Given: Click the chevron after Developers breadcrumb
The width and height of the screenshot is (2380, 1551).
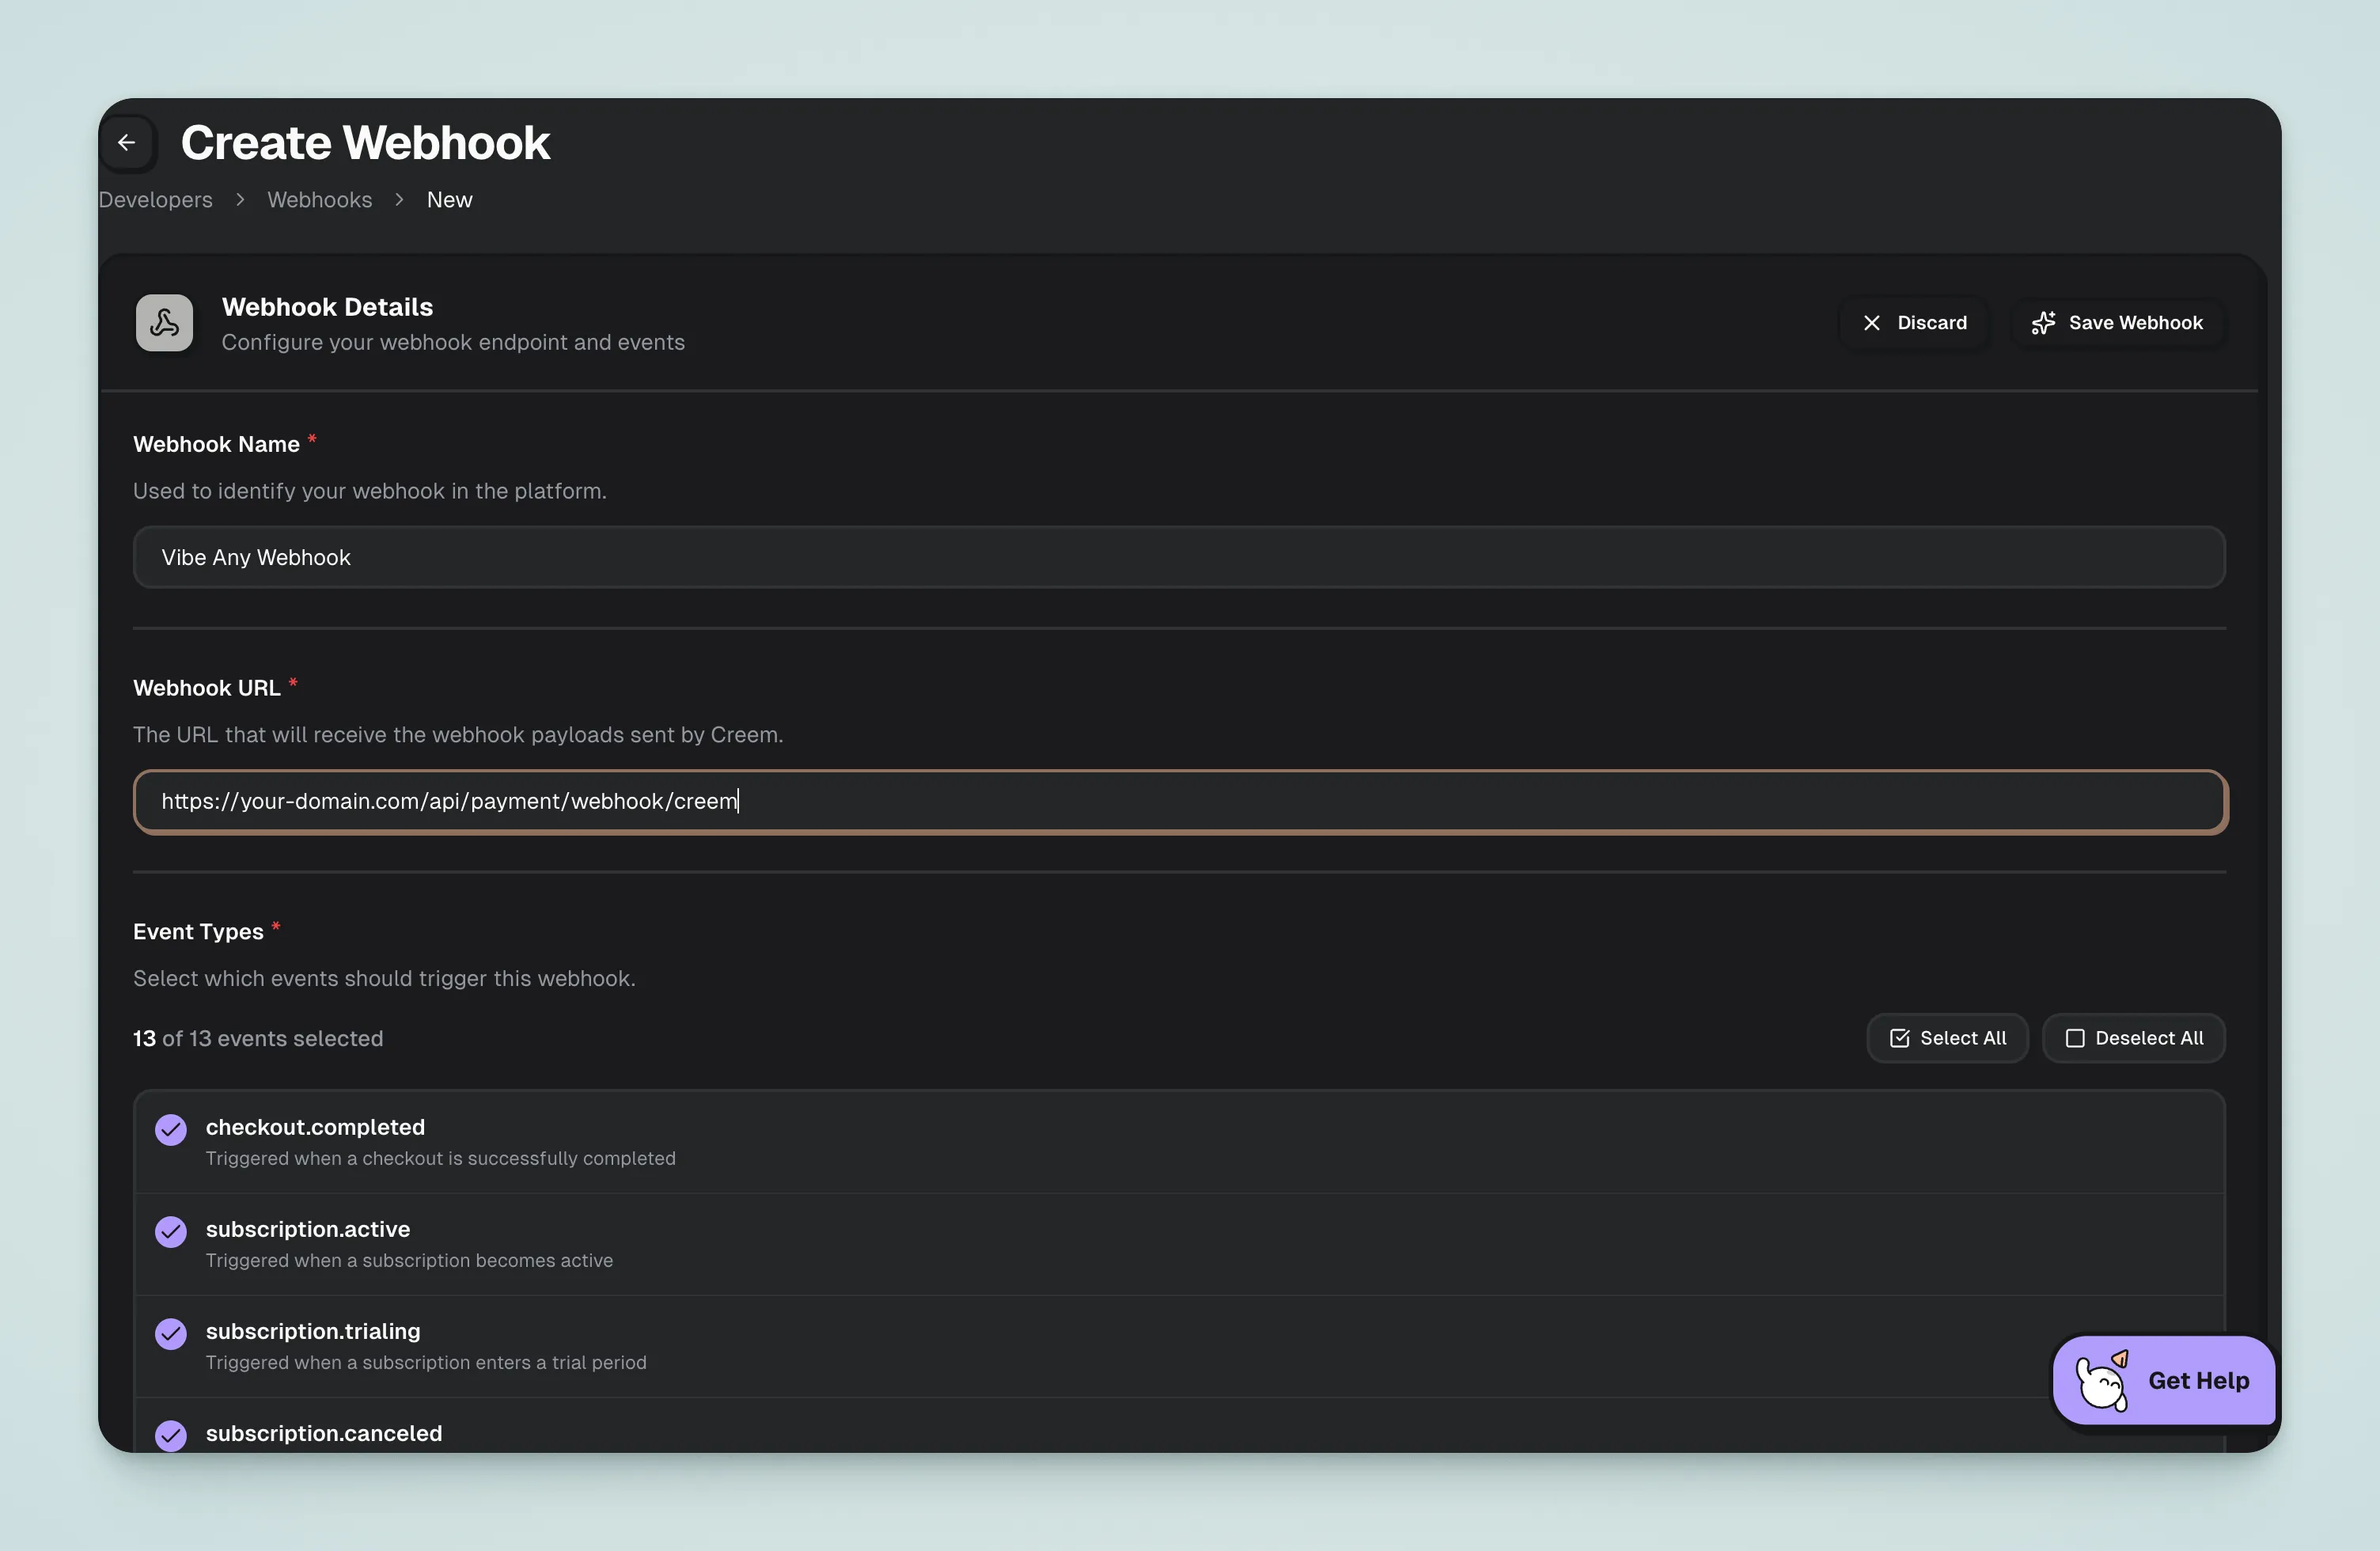Looking at the screenshot, I should tap(240, 200).
